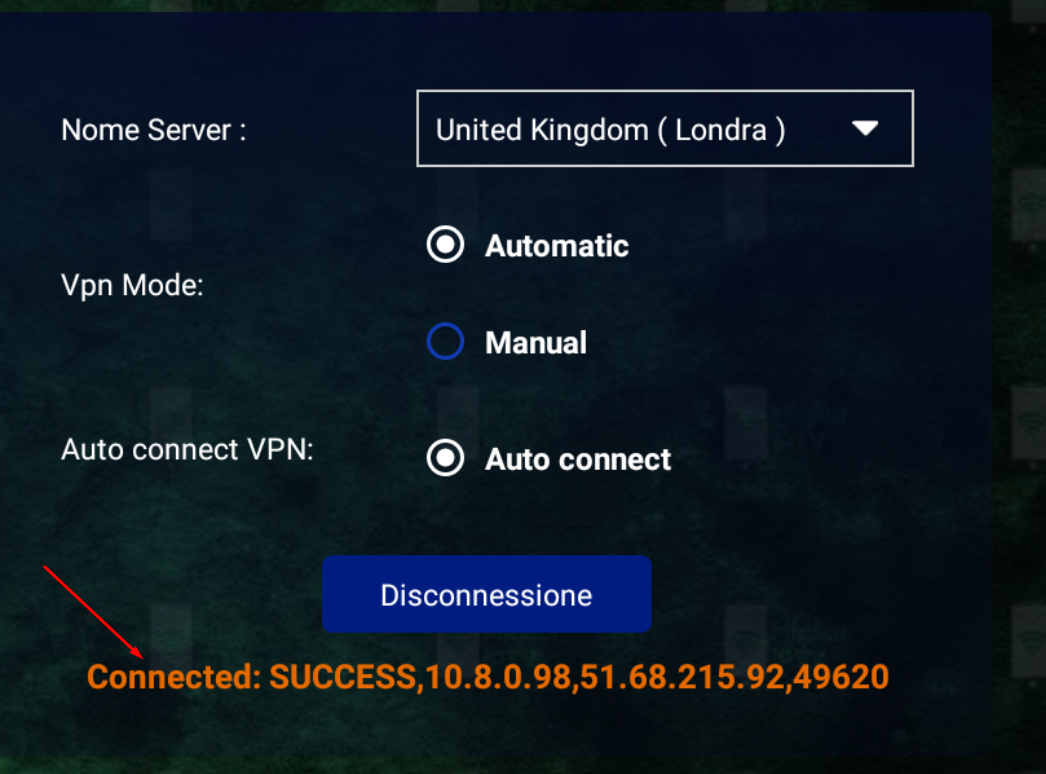Click the "Vpn Mode:" field label

[x=132, y=286]
